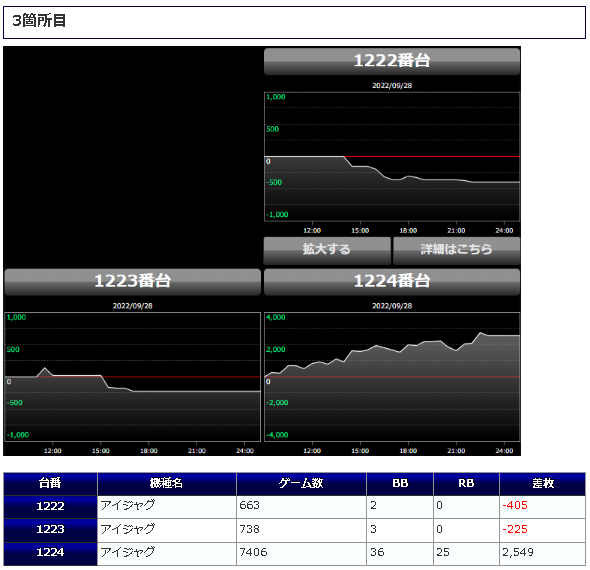Select table row number 1223
This screenshot has height=570, width=590.
point(295,530)
